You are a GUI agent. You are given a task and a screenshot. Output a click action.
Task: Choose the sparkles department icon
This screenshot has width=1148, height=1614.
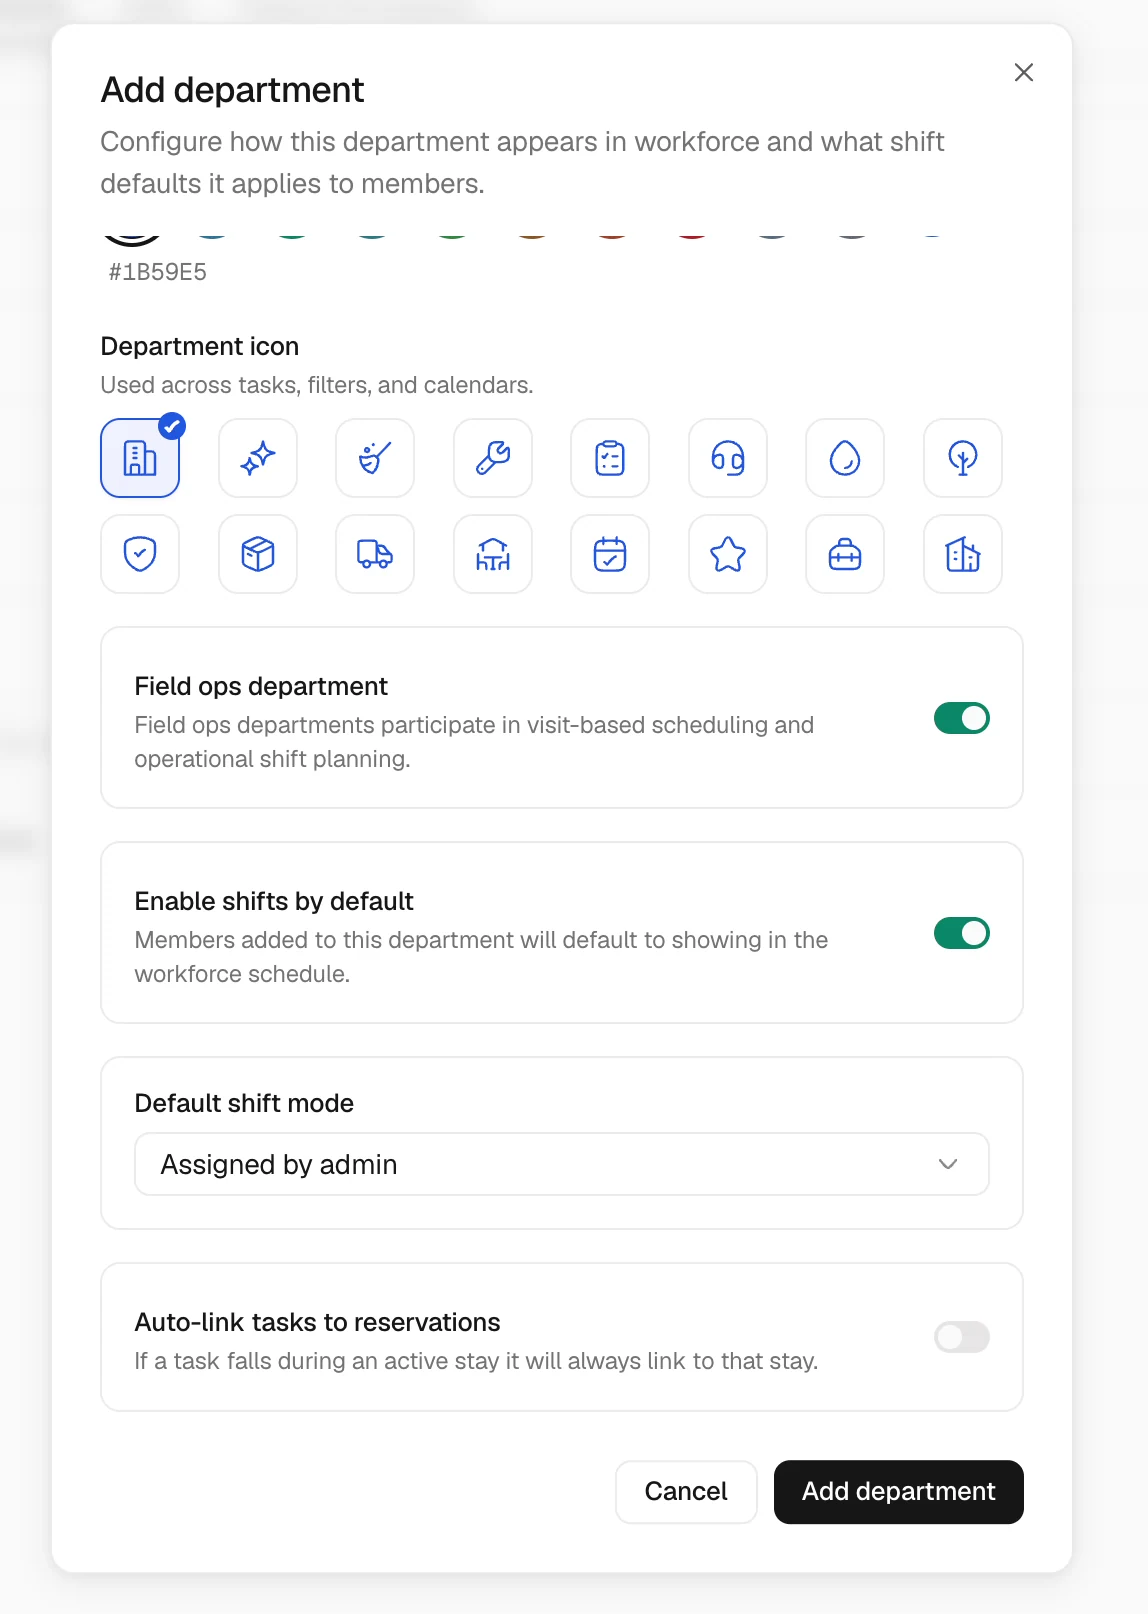[x=258, y=458]
